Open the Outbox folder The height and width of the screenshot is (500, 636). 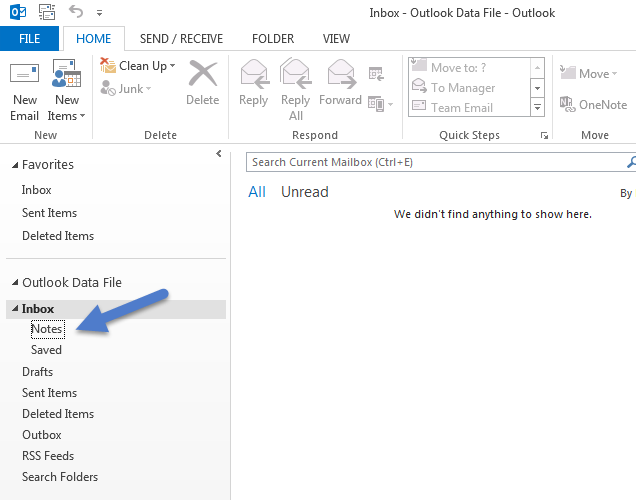(42, 435)
